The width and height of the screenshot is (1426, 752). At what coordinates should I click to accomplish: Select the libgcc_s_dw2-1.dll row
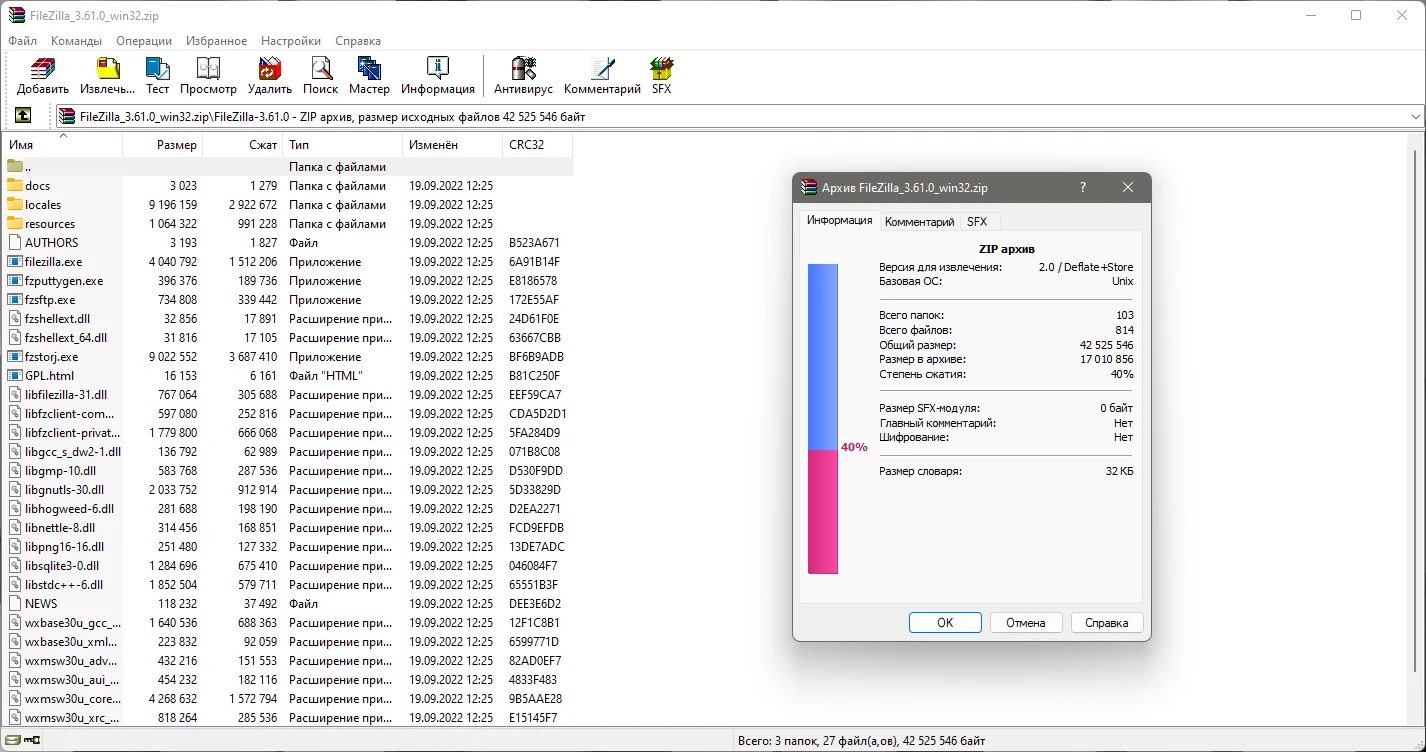pyautogui.click(x=288, y=451)
